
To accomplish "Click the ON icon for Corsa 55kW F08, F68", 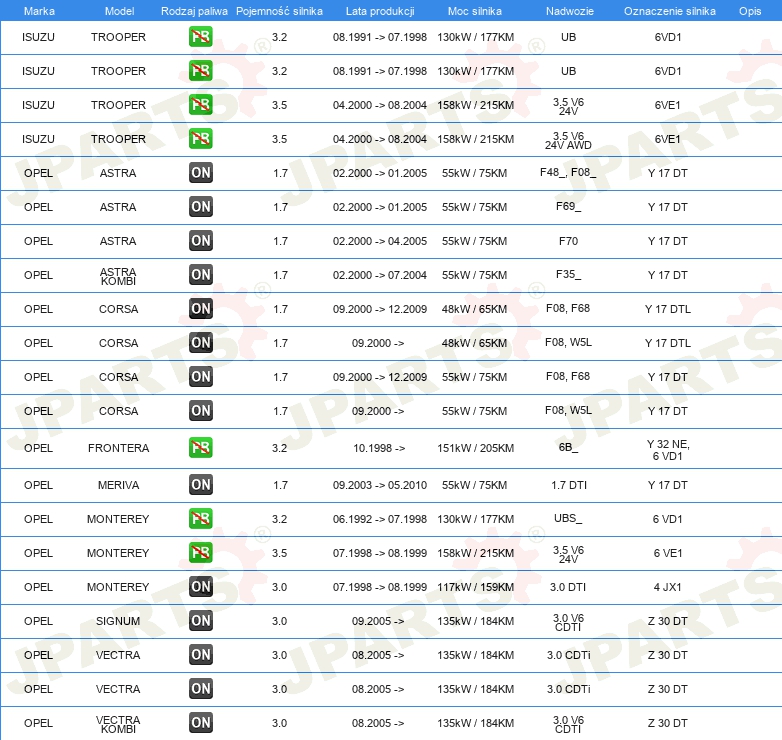I will pyautogui.click(x=200, y=376).
